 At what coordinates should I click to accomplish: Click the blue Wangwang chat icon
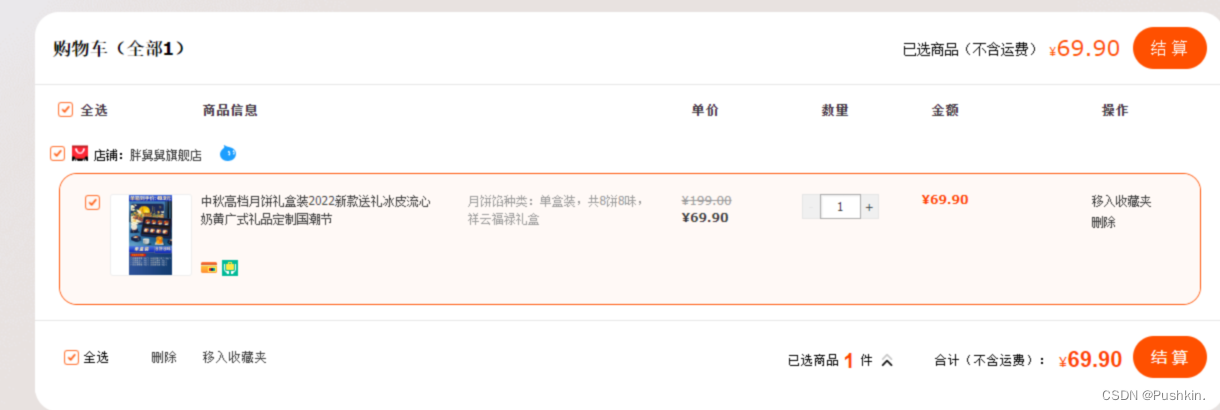click(x=228, y=154)
